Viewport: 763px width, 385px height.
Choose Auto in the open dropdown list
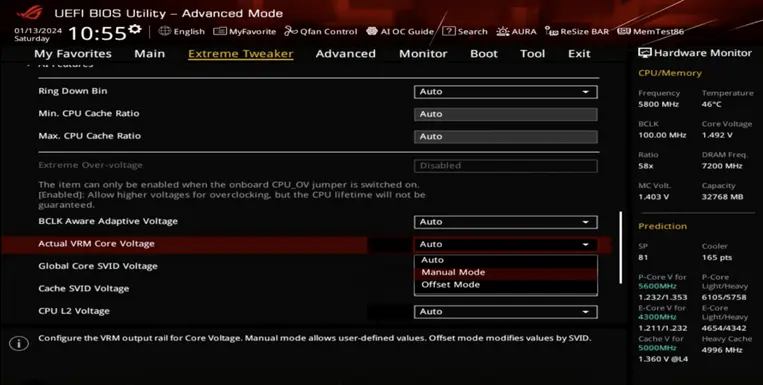(x=506, y=260)
